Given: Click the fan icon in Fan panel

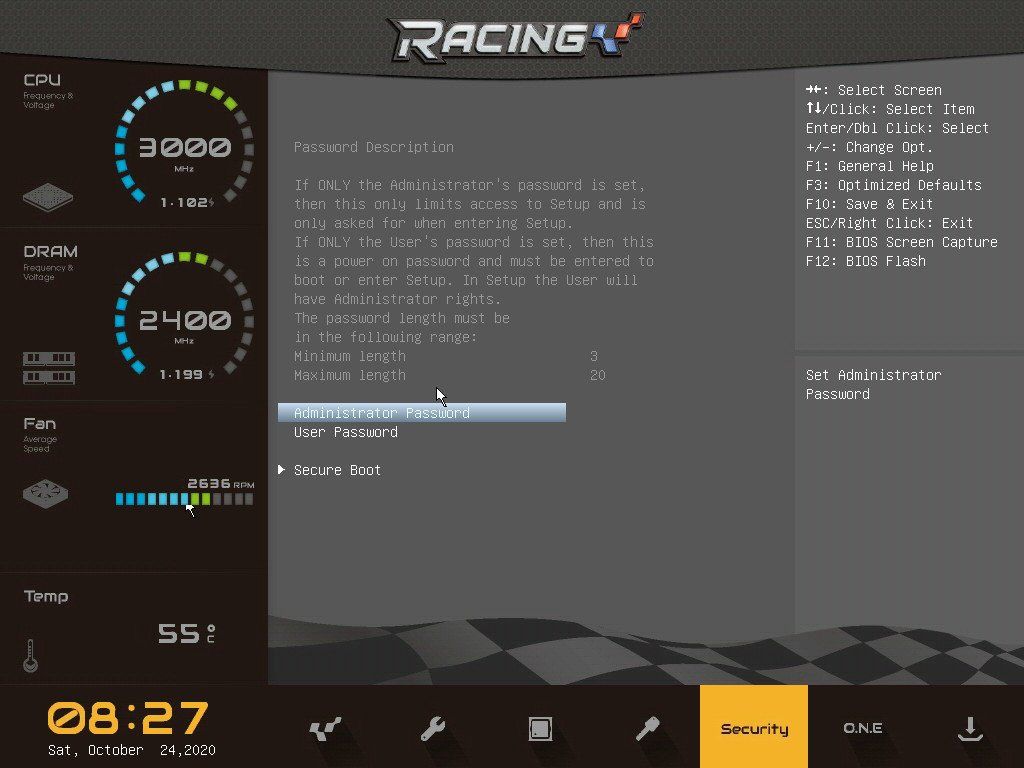Looking at the screenshot, I should click(47, 493).
